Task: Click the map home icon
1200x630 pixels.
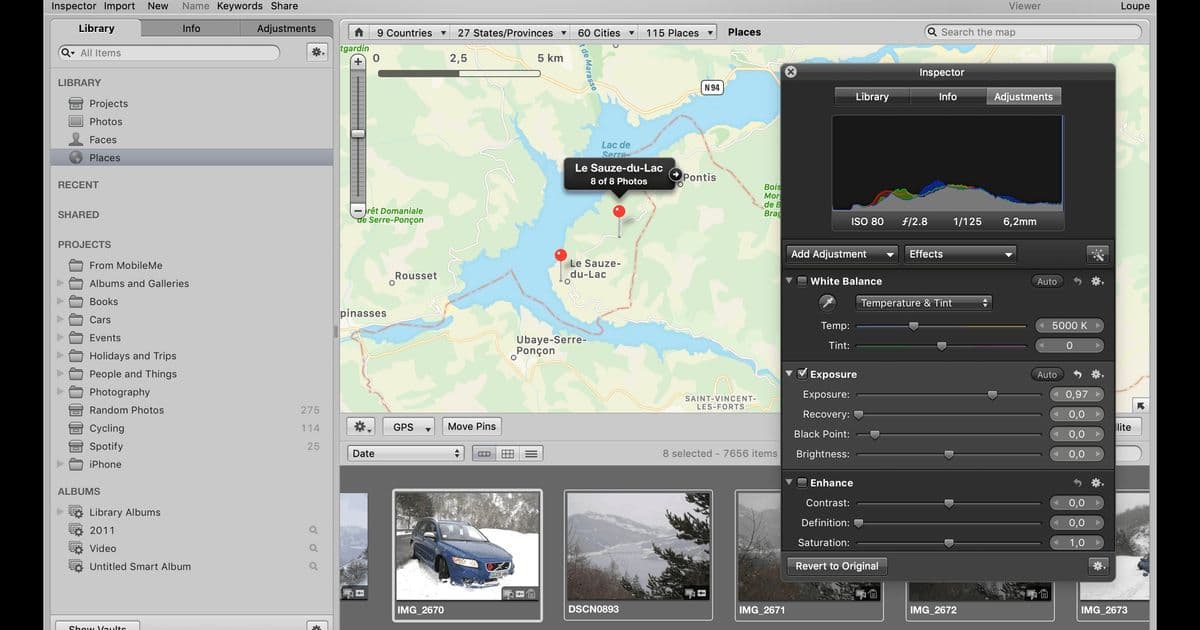Action: (x=358, y=31)
